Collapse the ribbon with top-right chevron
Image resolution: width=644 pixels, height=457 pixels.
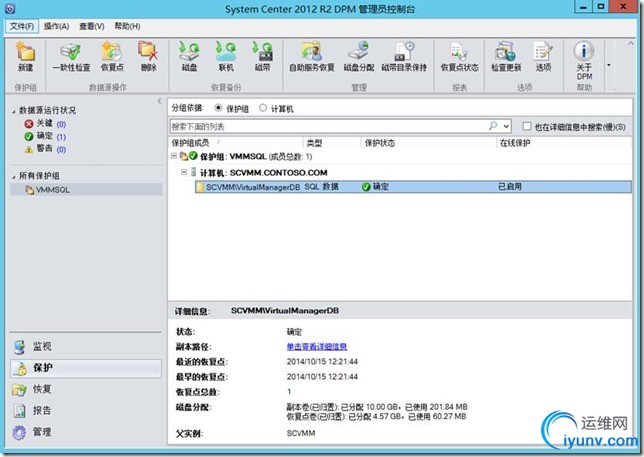[x=631, y=44]
